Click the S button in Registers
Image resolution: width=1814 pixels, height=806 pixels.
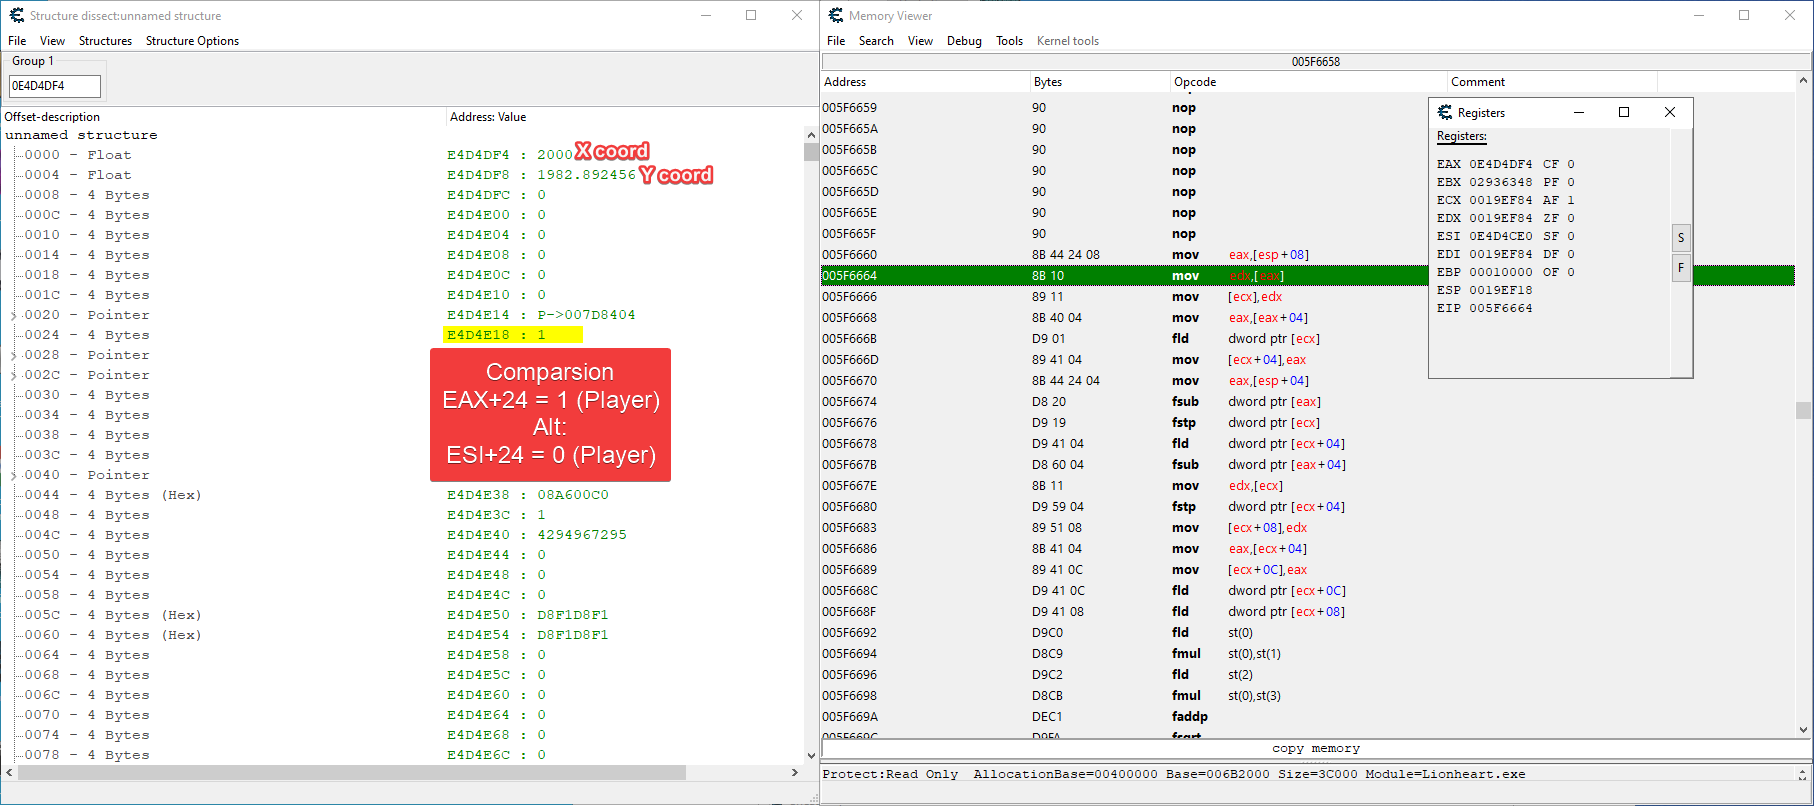coord(1681,238)
